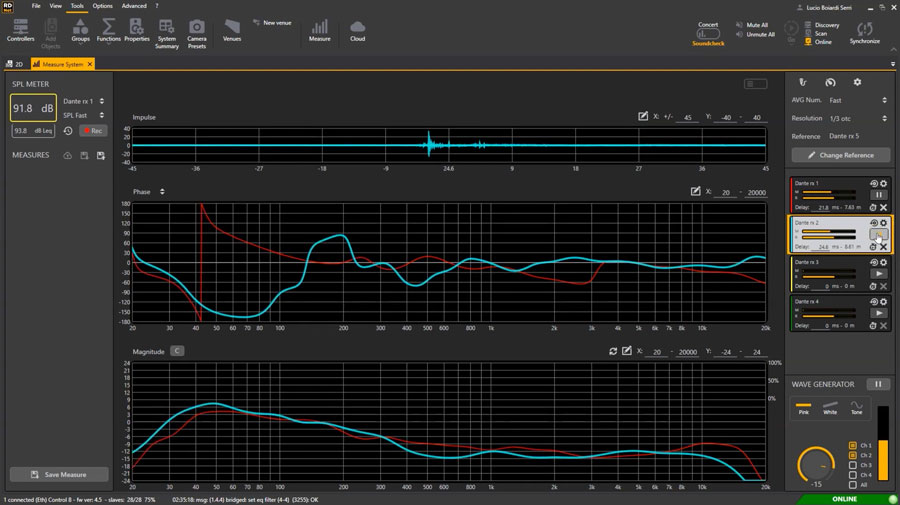The width and height of the screenshot is (900, 505).
Task: Toggle the Magnitude C coherence button
Action: (177, 351)
